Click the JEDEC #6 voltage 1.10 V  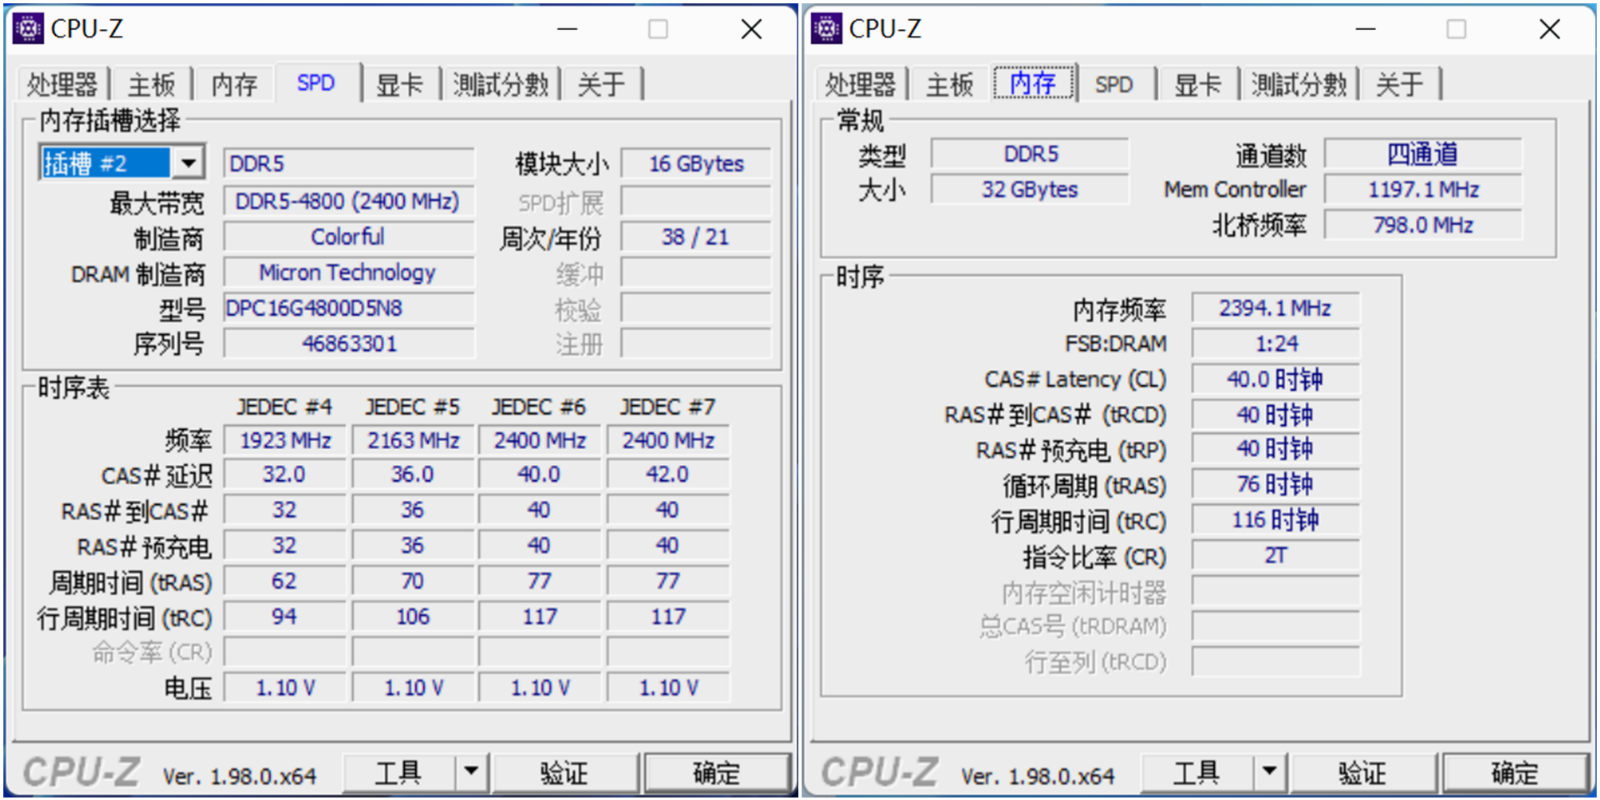point(540,687)
